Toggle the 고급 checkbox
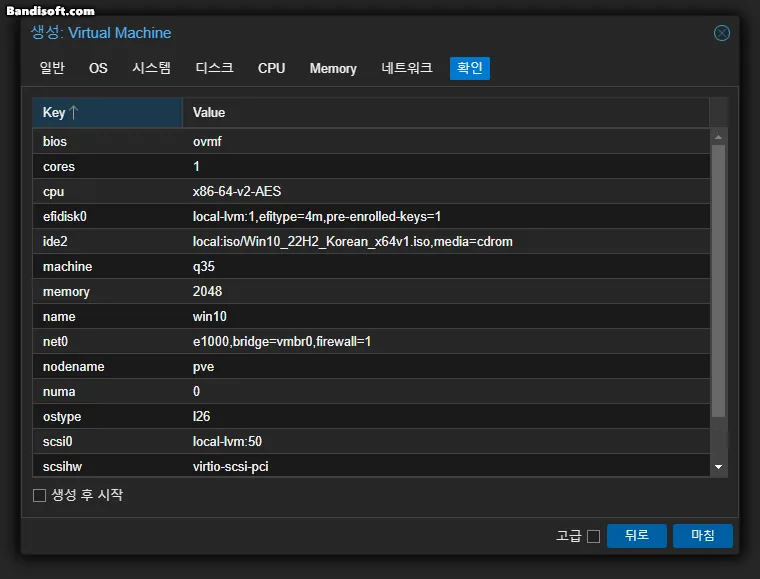Image resolution: width=760 pixels, height=579 pixels. pyautogui.click(x=593, y=536)
